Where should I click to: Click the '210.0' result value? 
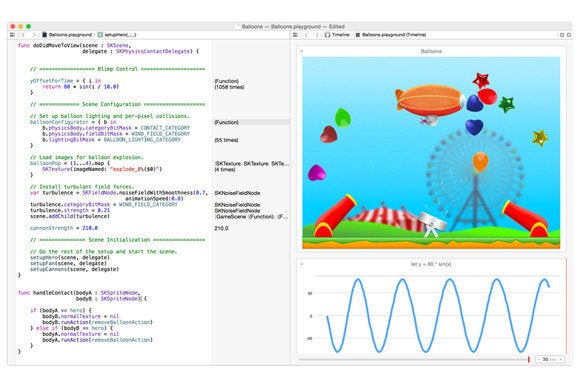coord(221,229)
